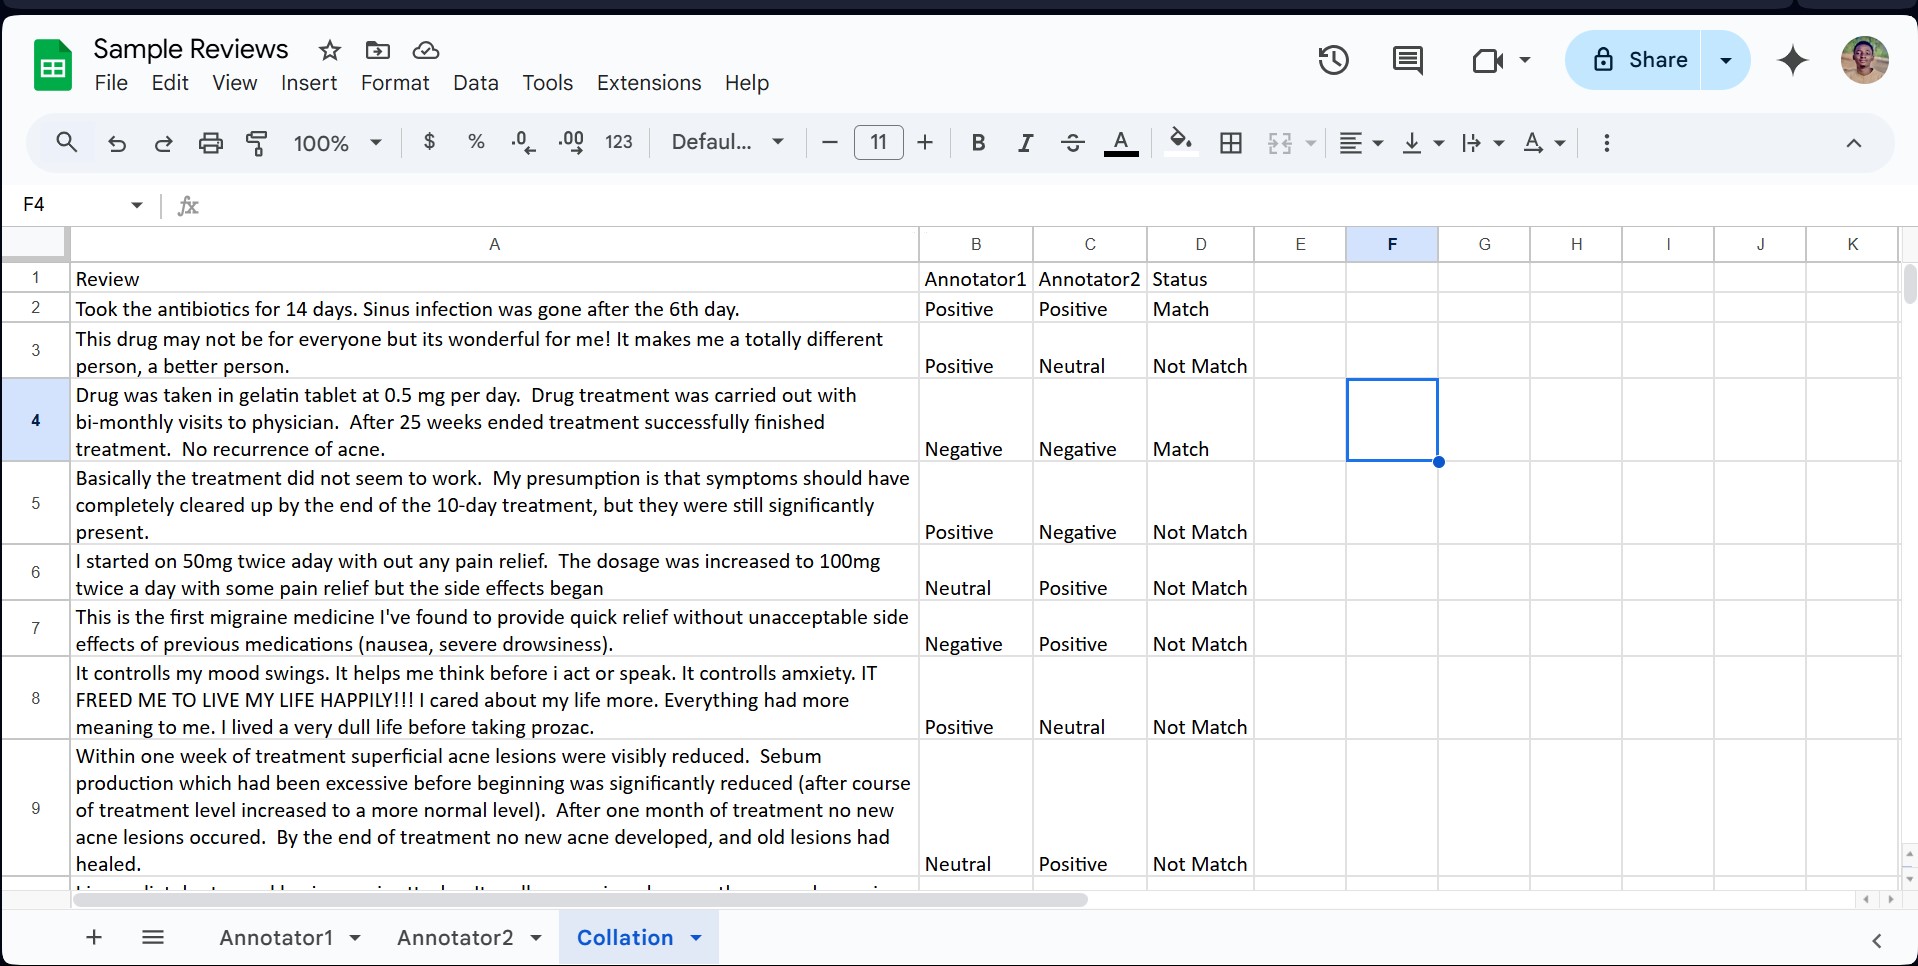1918x966 pixels.
Task: Open the horizontal align dropdown
Action: pos(1360,143)
